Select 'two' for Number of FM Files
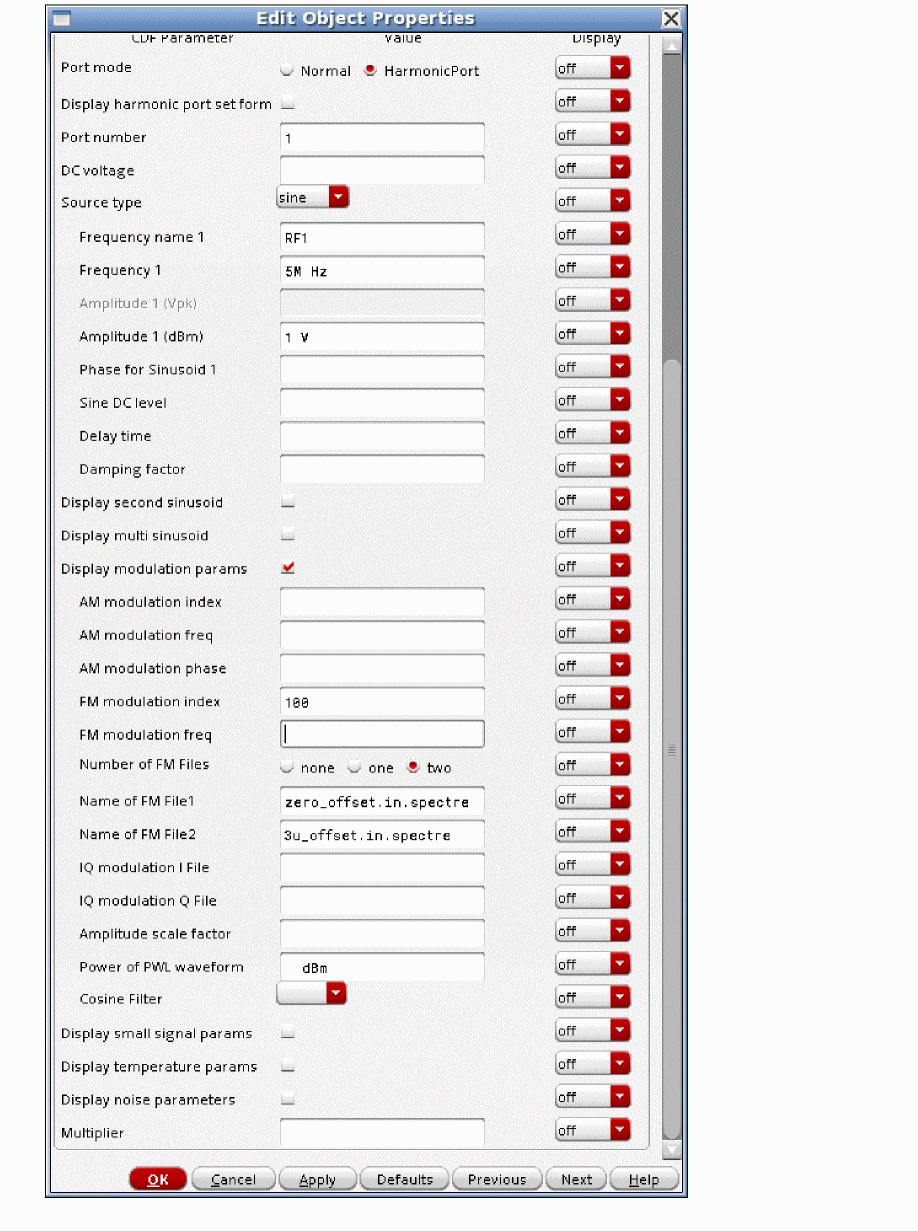918x1231 pixels. (x=413, y=768)
